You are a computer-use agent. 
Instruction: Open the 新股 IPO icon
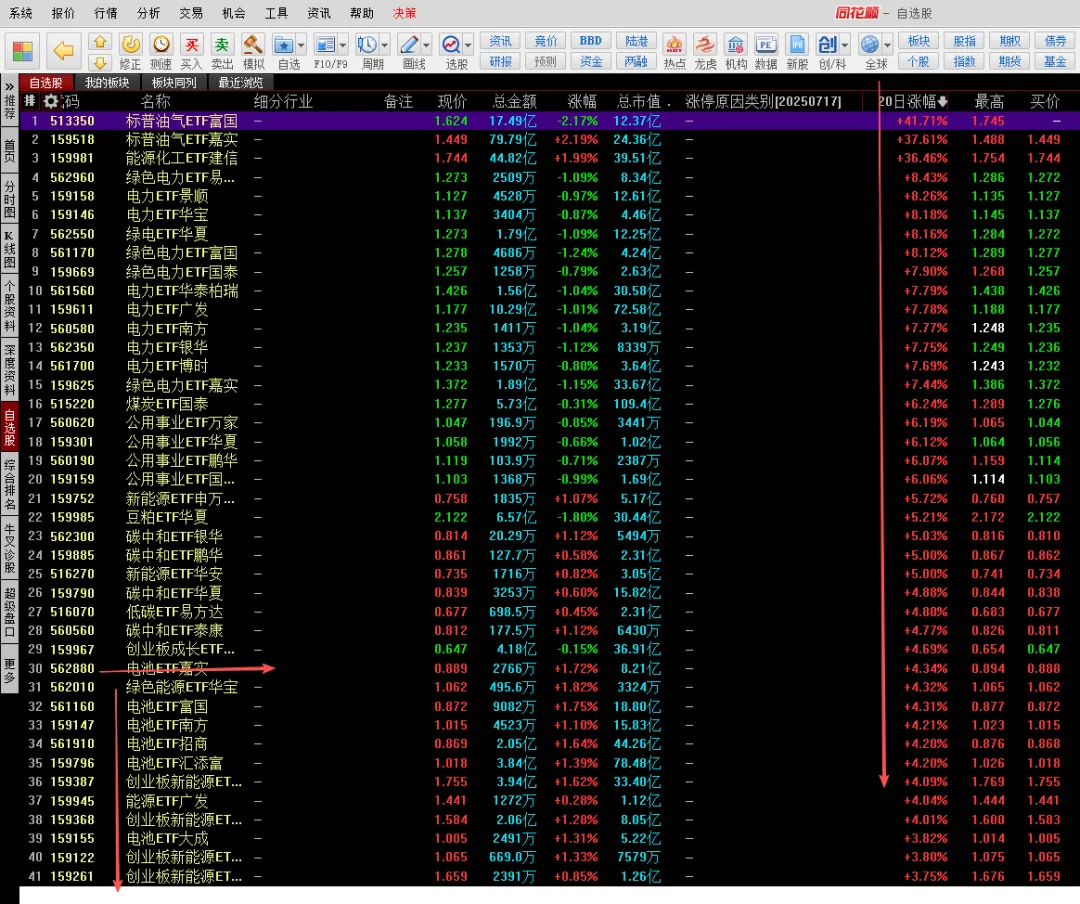click(797, 45)
